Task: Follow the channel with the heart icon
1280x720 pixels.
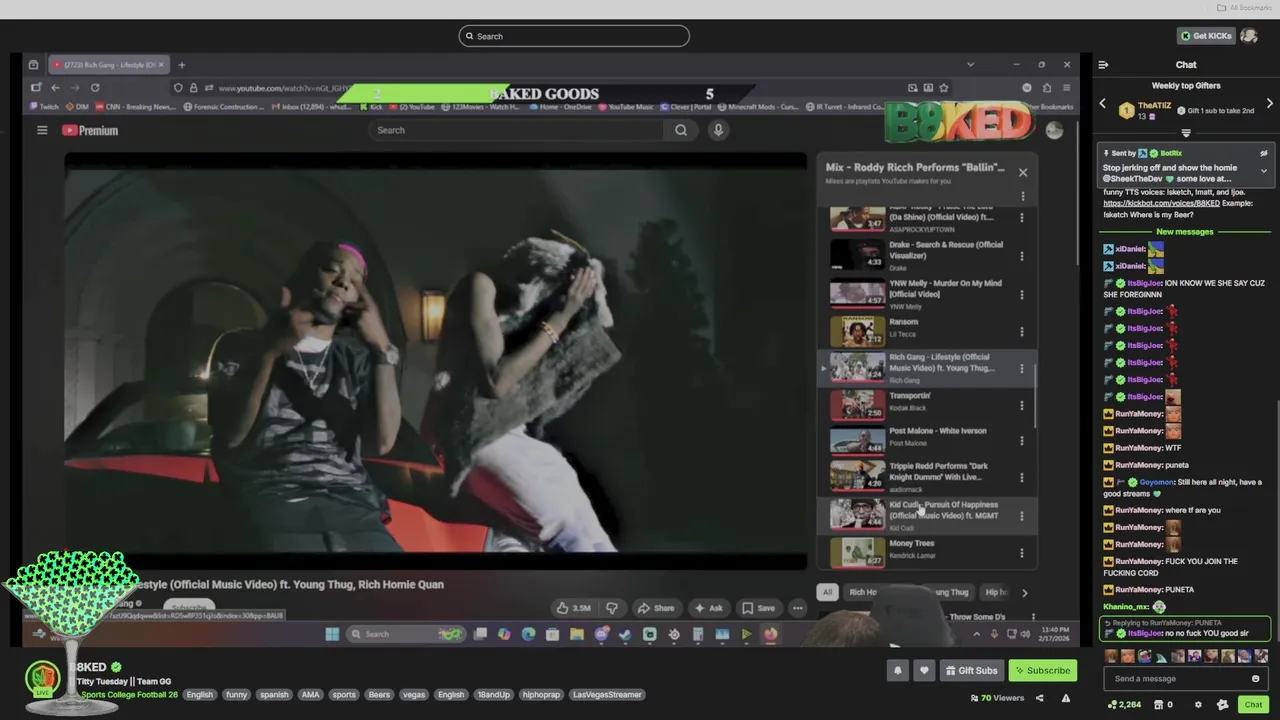Action: pos(924,670)
